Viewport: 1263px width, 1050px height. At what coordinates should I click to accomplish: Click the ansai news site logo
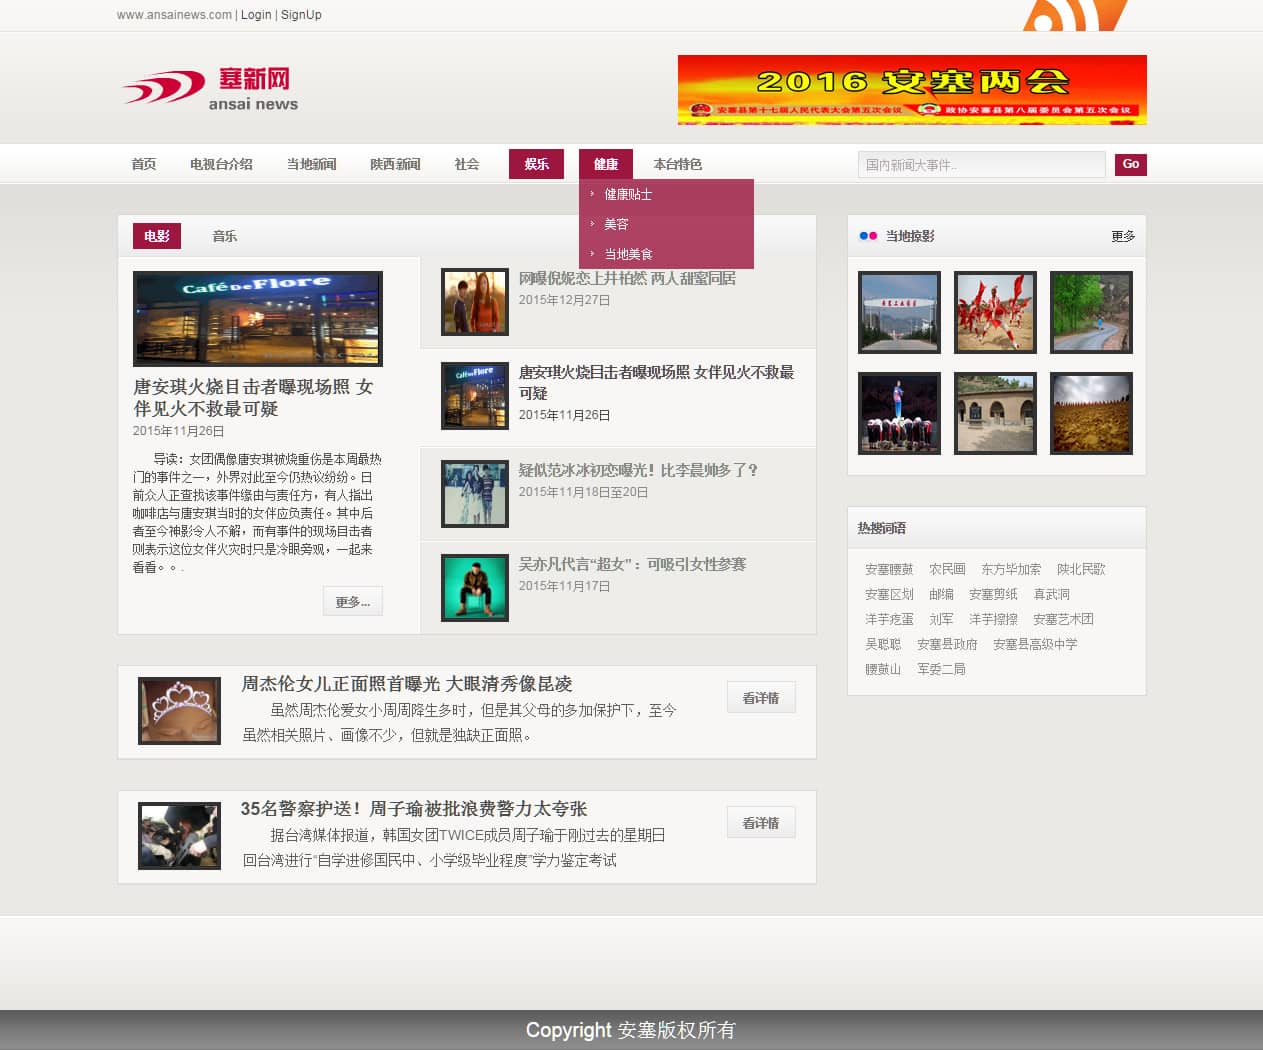[x=211, y=89]
